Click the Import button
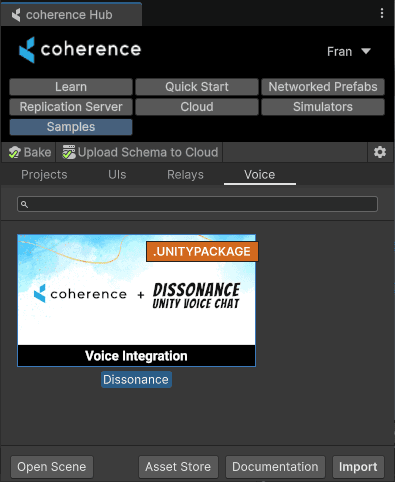Screen dimensions: 395x482 pyautogui.click(x=358, y=467)
